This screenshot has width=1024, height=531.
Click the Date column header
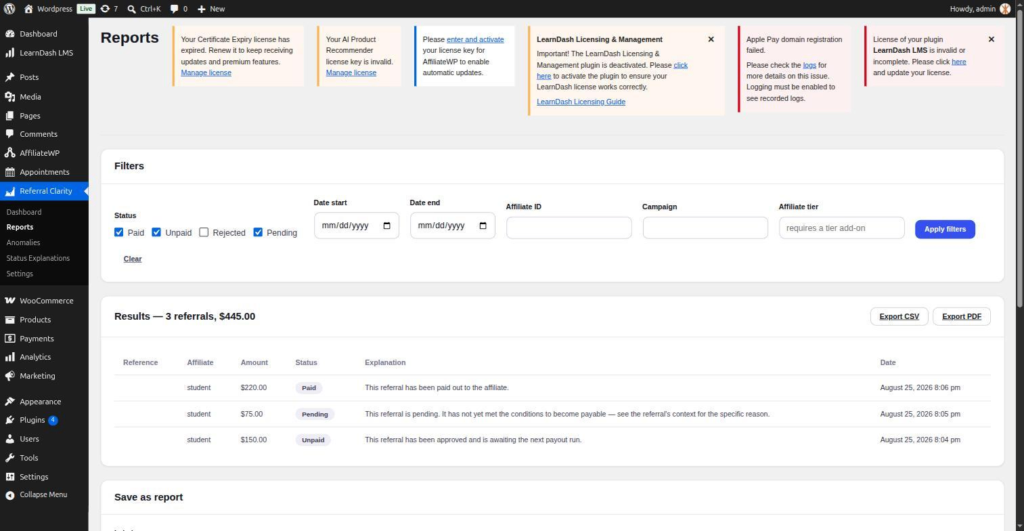[888, 362]
